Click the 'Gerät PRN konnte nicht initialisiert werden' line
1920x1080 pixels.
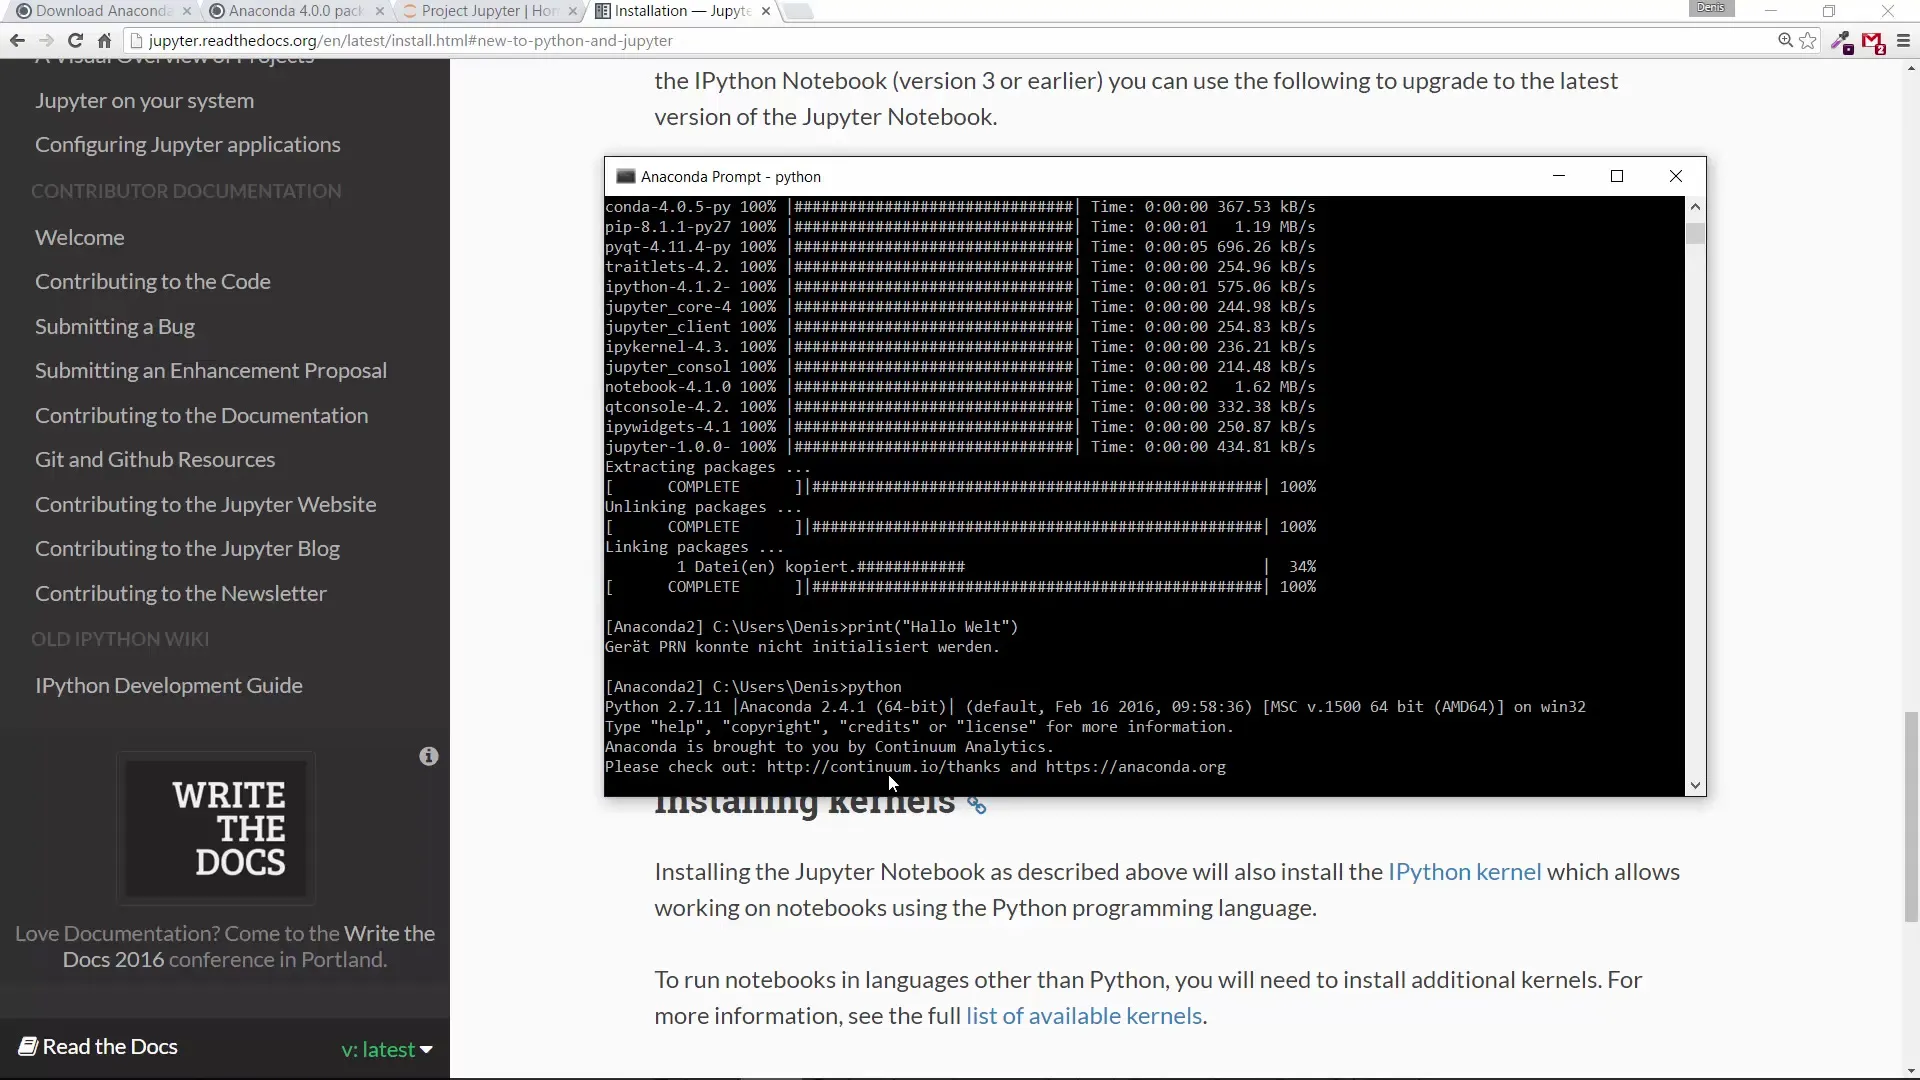[802, 647]
